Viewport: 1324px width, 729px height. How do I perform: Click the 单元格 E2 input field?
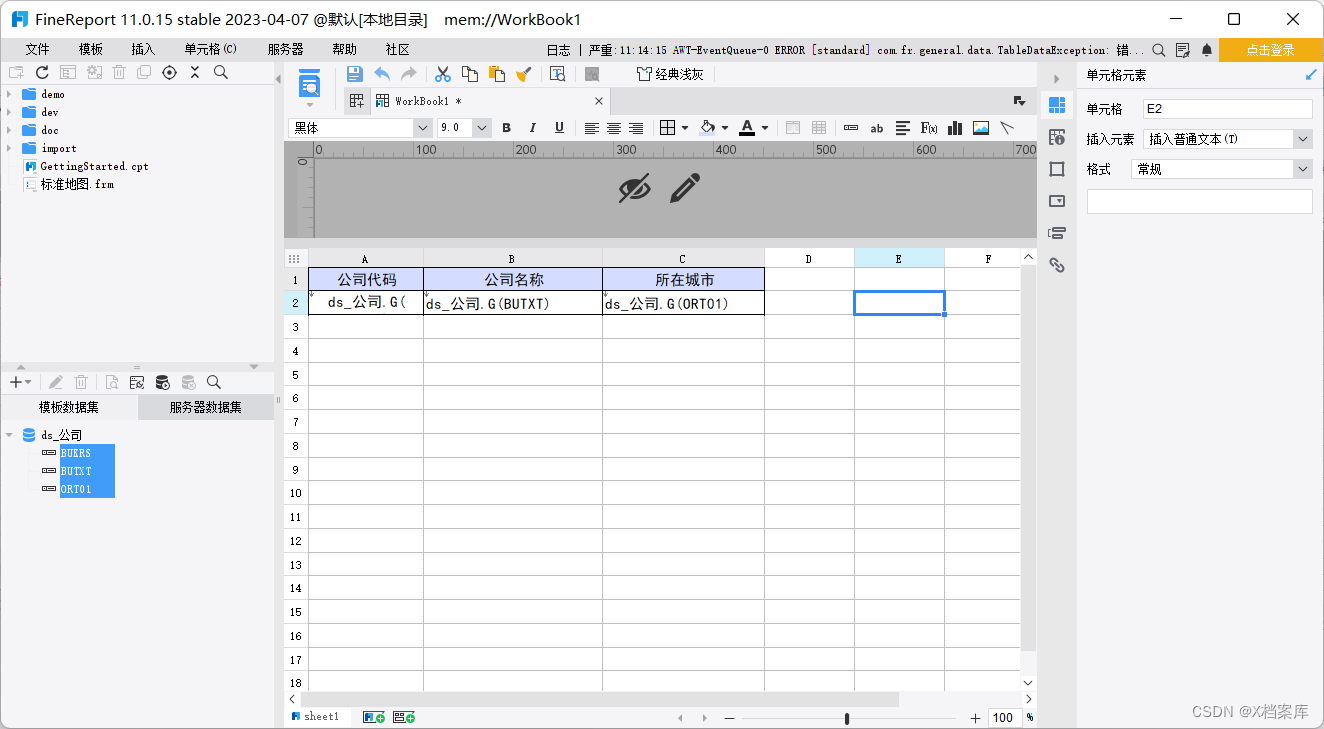click(1227, 109)
